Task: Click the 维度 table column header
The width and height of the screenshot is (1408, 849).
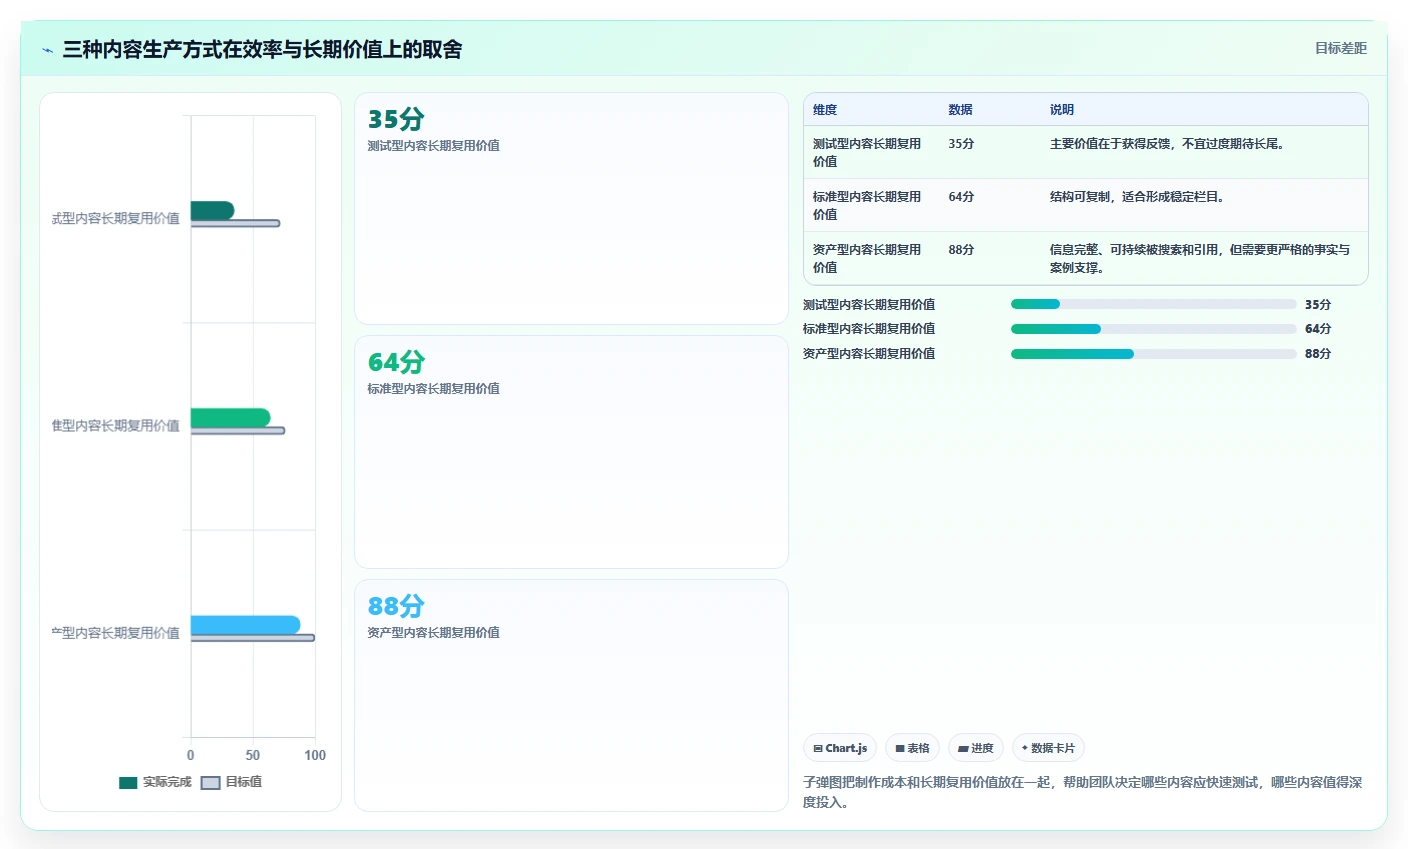Action: 825,110
